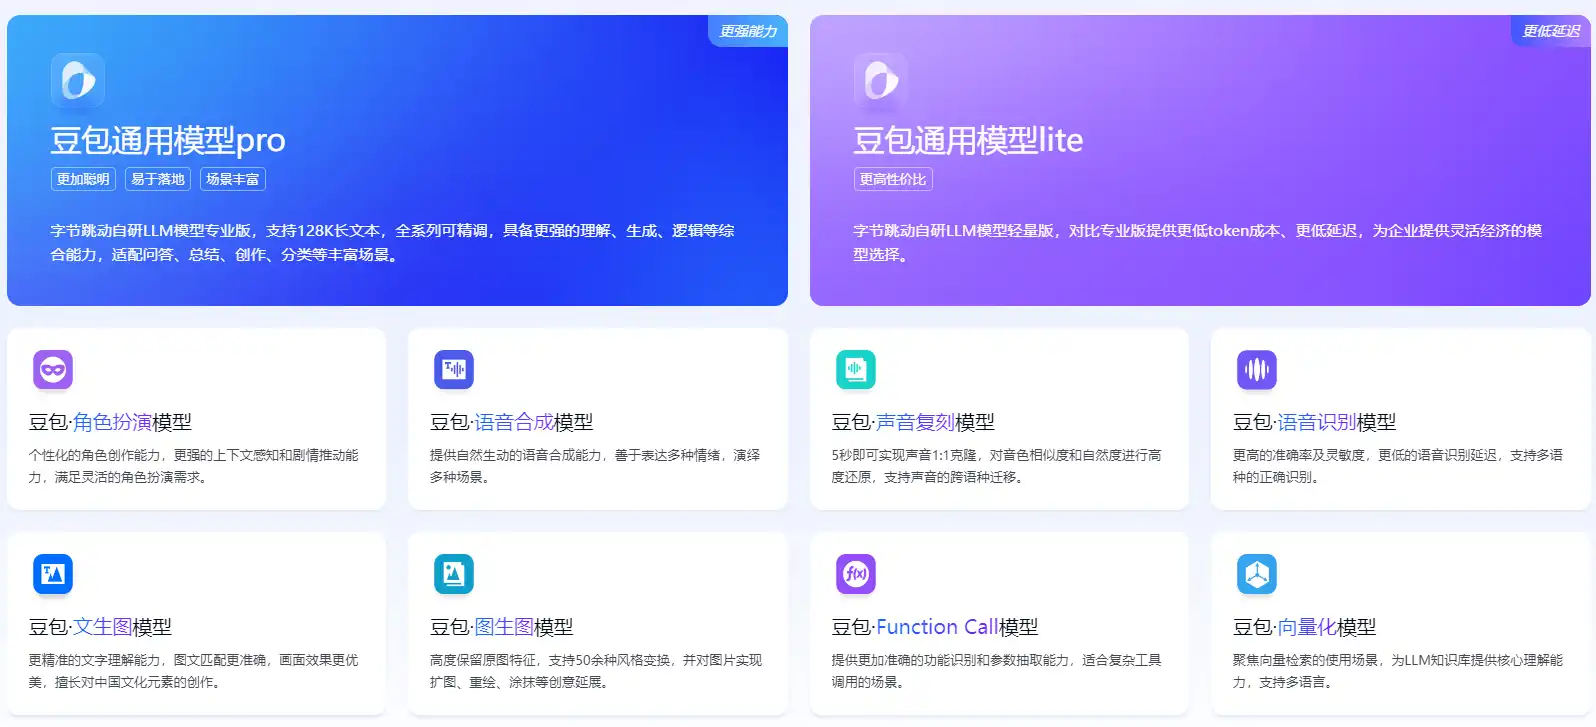
Task: Open the 豆包·图生图模型 heading
Action: coord(502,627)
